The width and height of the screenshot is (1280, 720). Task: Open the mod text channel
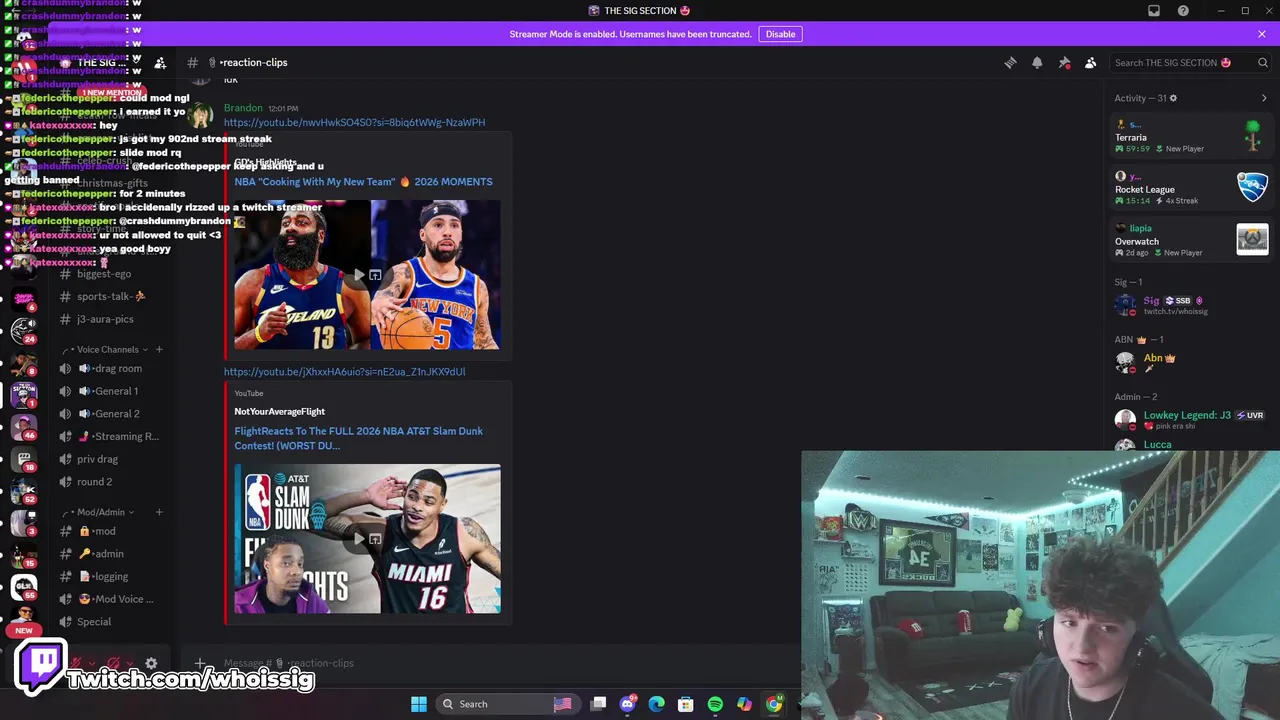point(103,531)
